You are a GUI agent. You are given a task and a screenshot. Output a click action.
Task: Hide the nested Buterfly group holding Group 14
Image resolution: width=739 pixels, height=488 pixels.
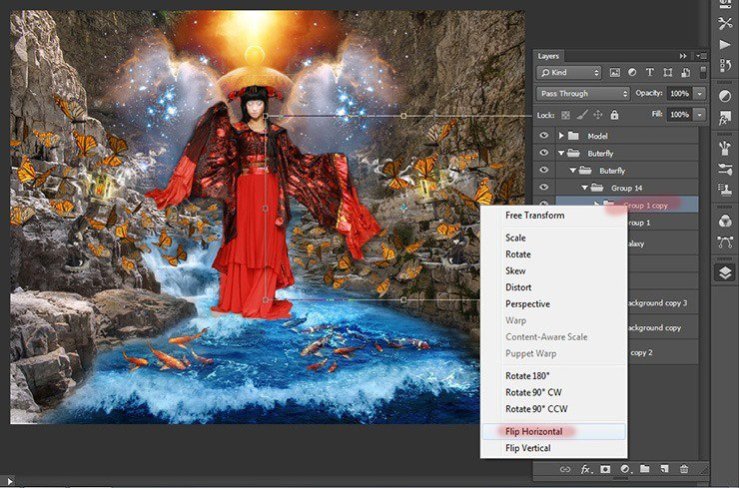tap(544, 171)
